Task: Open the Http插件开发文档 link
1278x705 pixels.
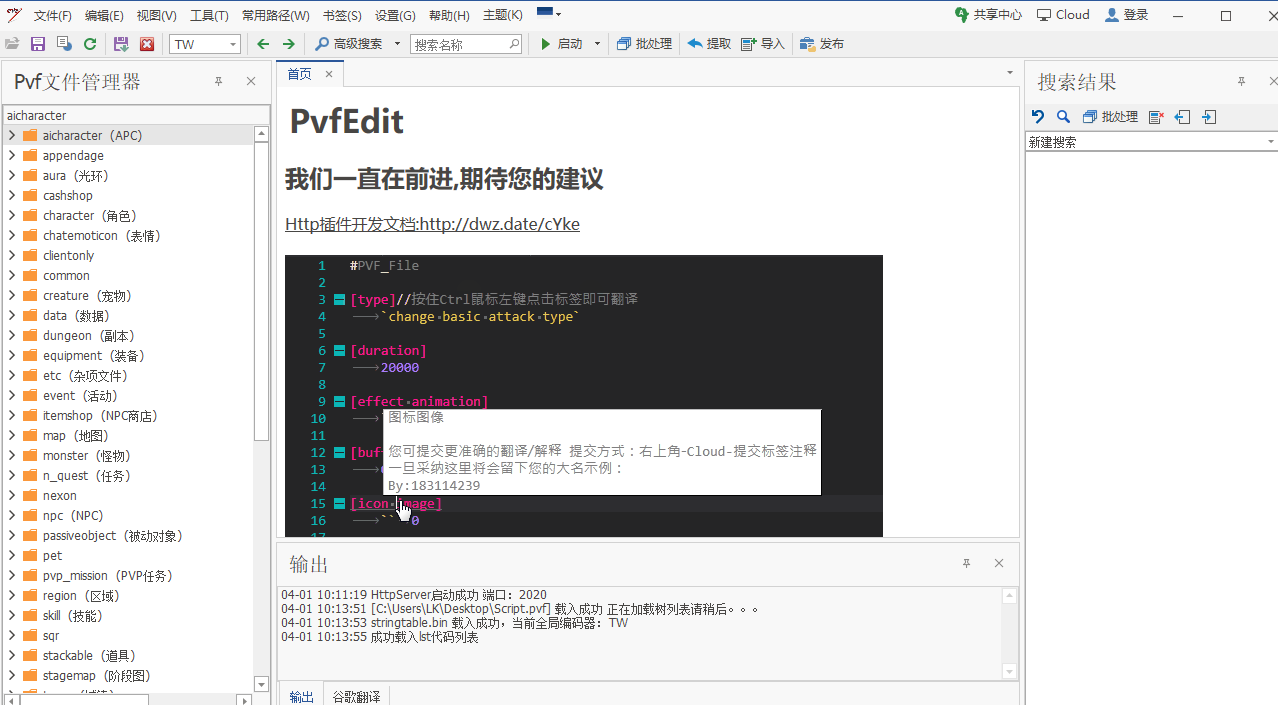Action: click(432, 224)
